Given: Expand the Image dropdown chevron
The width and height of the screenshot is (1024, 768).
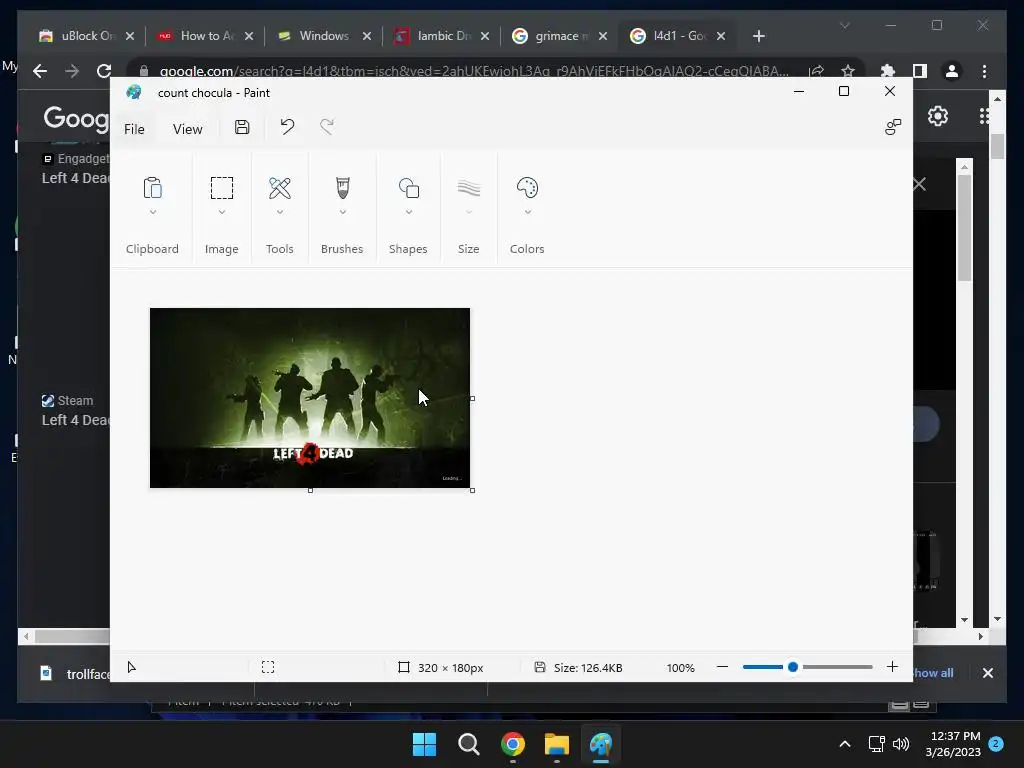Looking at the screenshot, I should (x=221, y=212).
